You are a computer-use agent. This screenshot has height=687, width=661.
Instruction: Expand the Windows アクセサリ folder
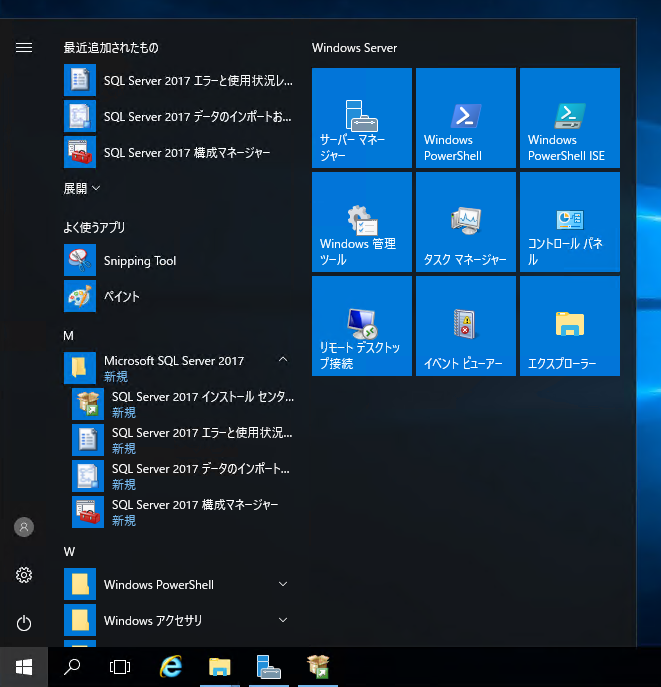coord(180,620)
